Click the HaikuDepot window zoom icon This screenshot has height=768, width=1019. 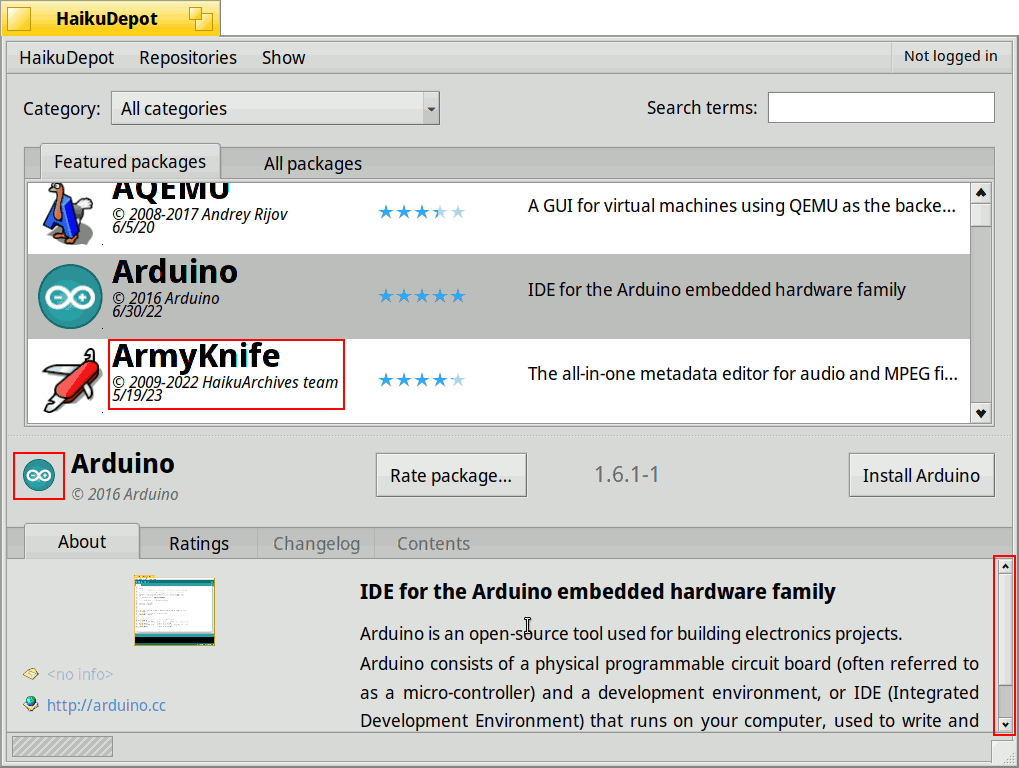pos(201,19)
